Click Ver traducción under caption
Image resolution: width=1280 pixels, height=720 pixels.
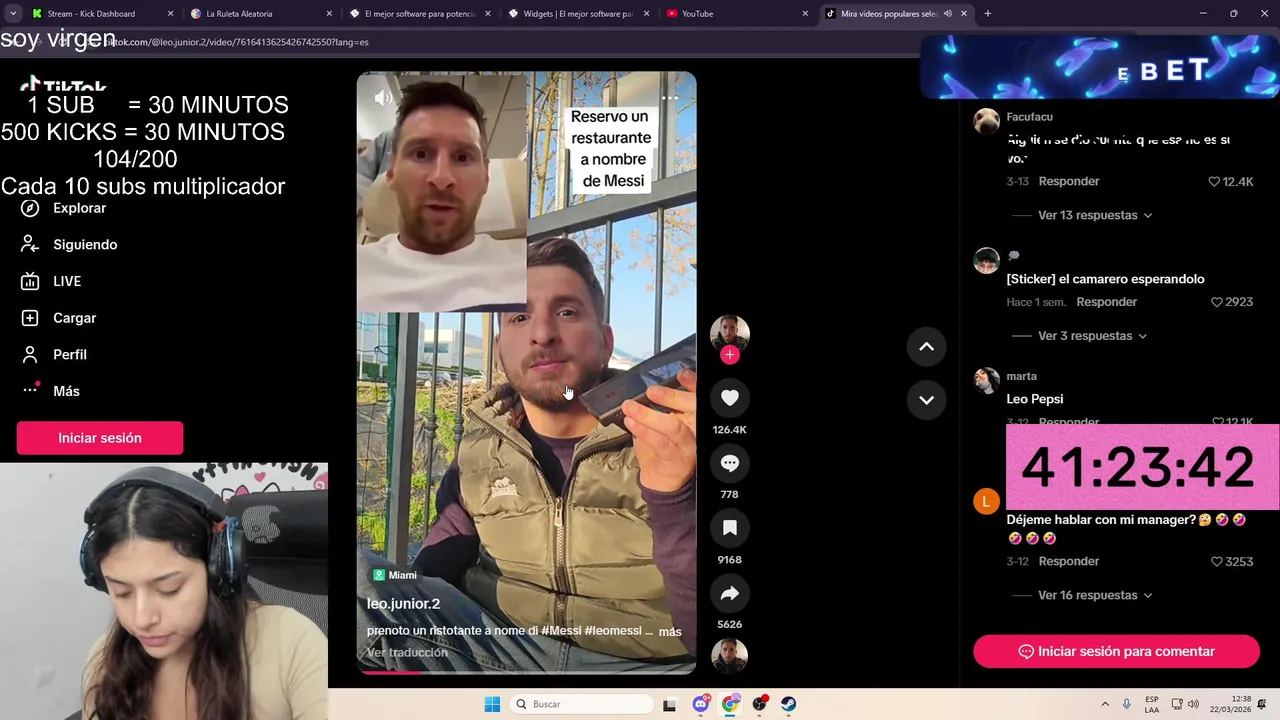pos(407,652)
